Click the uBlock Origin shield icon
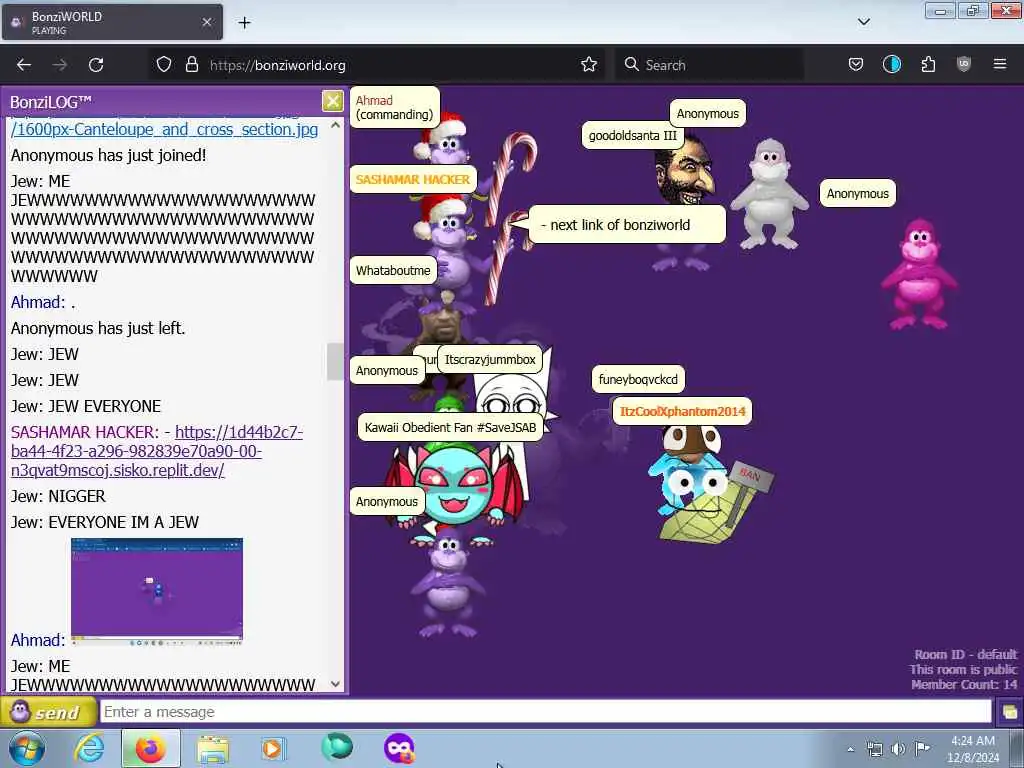The height and width of the screenshot is (768, 1024). coord(964,65)
